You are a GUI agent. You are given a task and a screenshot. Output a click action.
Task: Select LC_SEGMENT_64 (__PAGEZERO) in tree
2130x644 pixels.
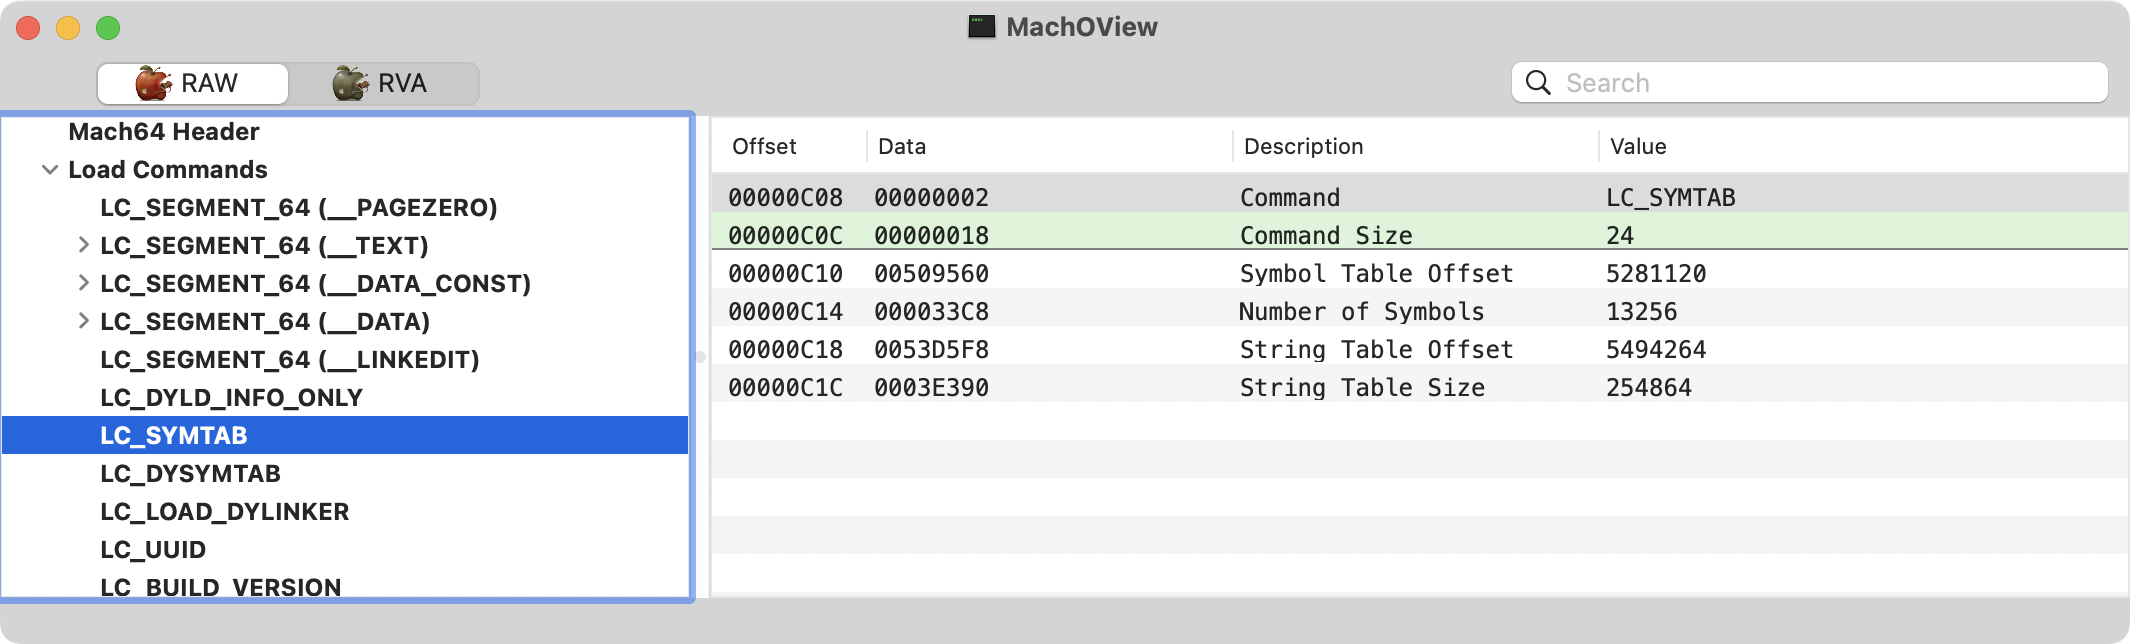[298, 208]
